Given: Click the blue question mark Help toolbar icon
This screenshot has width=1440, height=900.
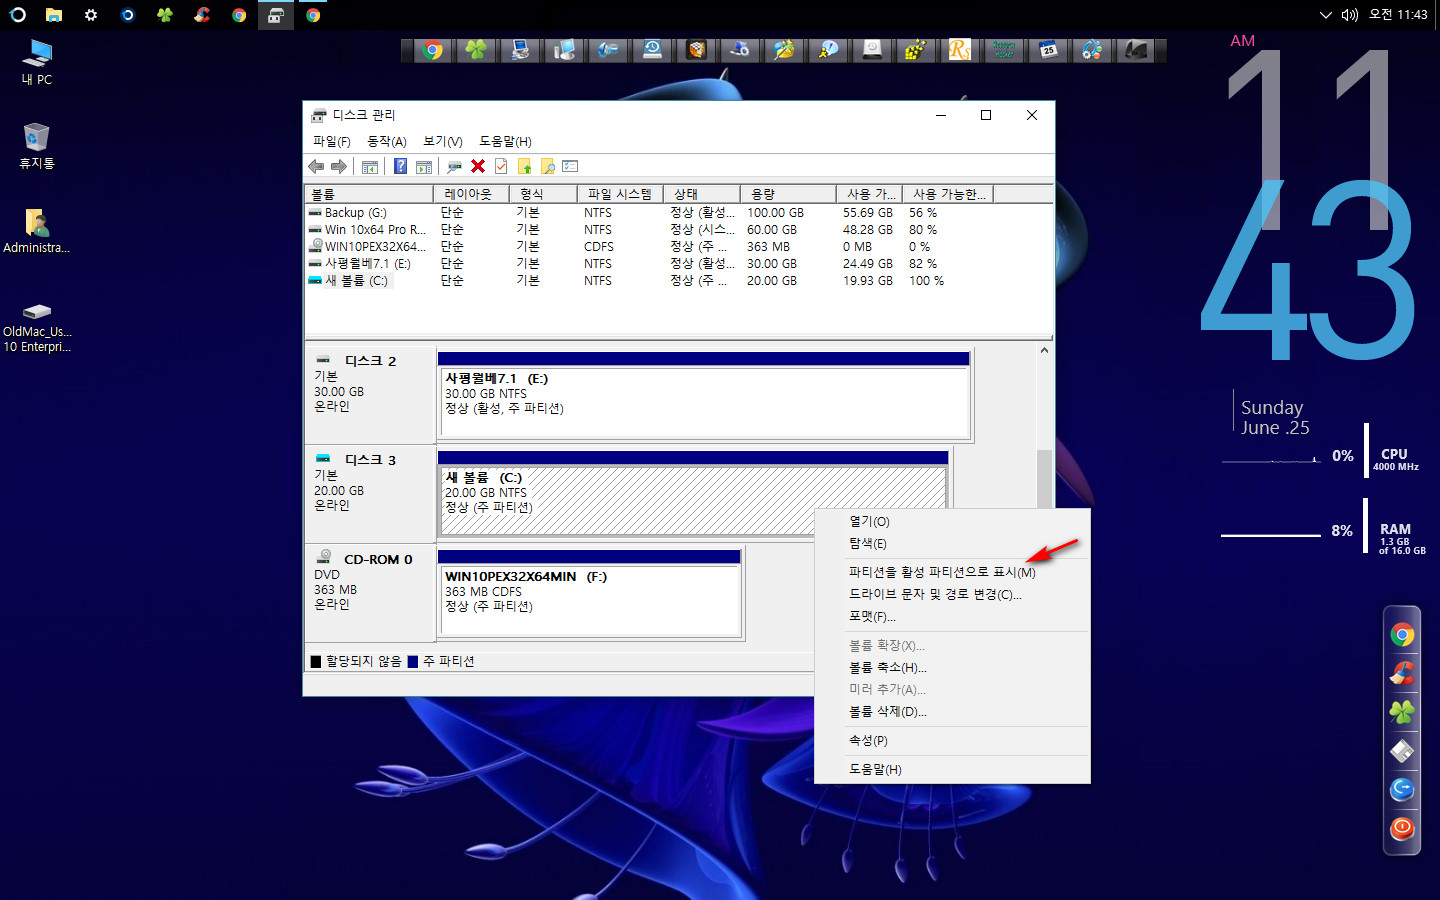Looking at the screenshot, I should point(400,166).
